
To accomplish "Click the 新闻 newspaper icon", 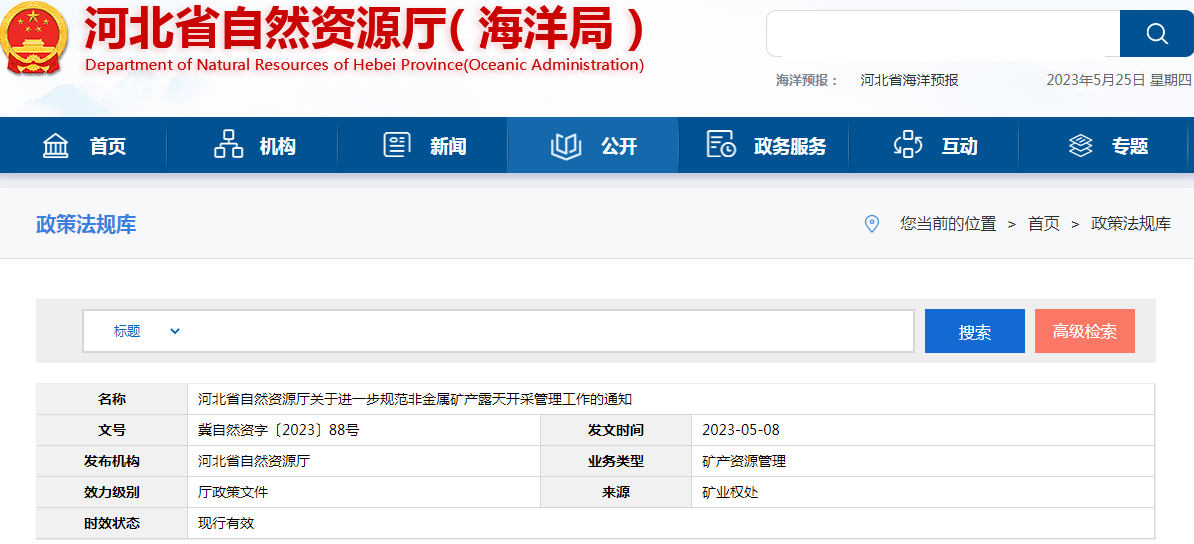I will [x=397, y=145].
